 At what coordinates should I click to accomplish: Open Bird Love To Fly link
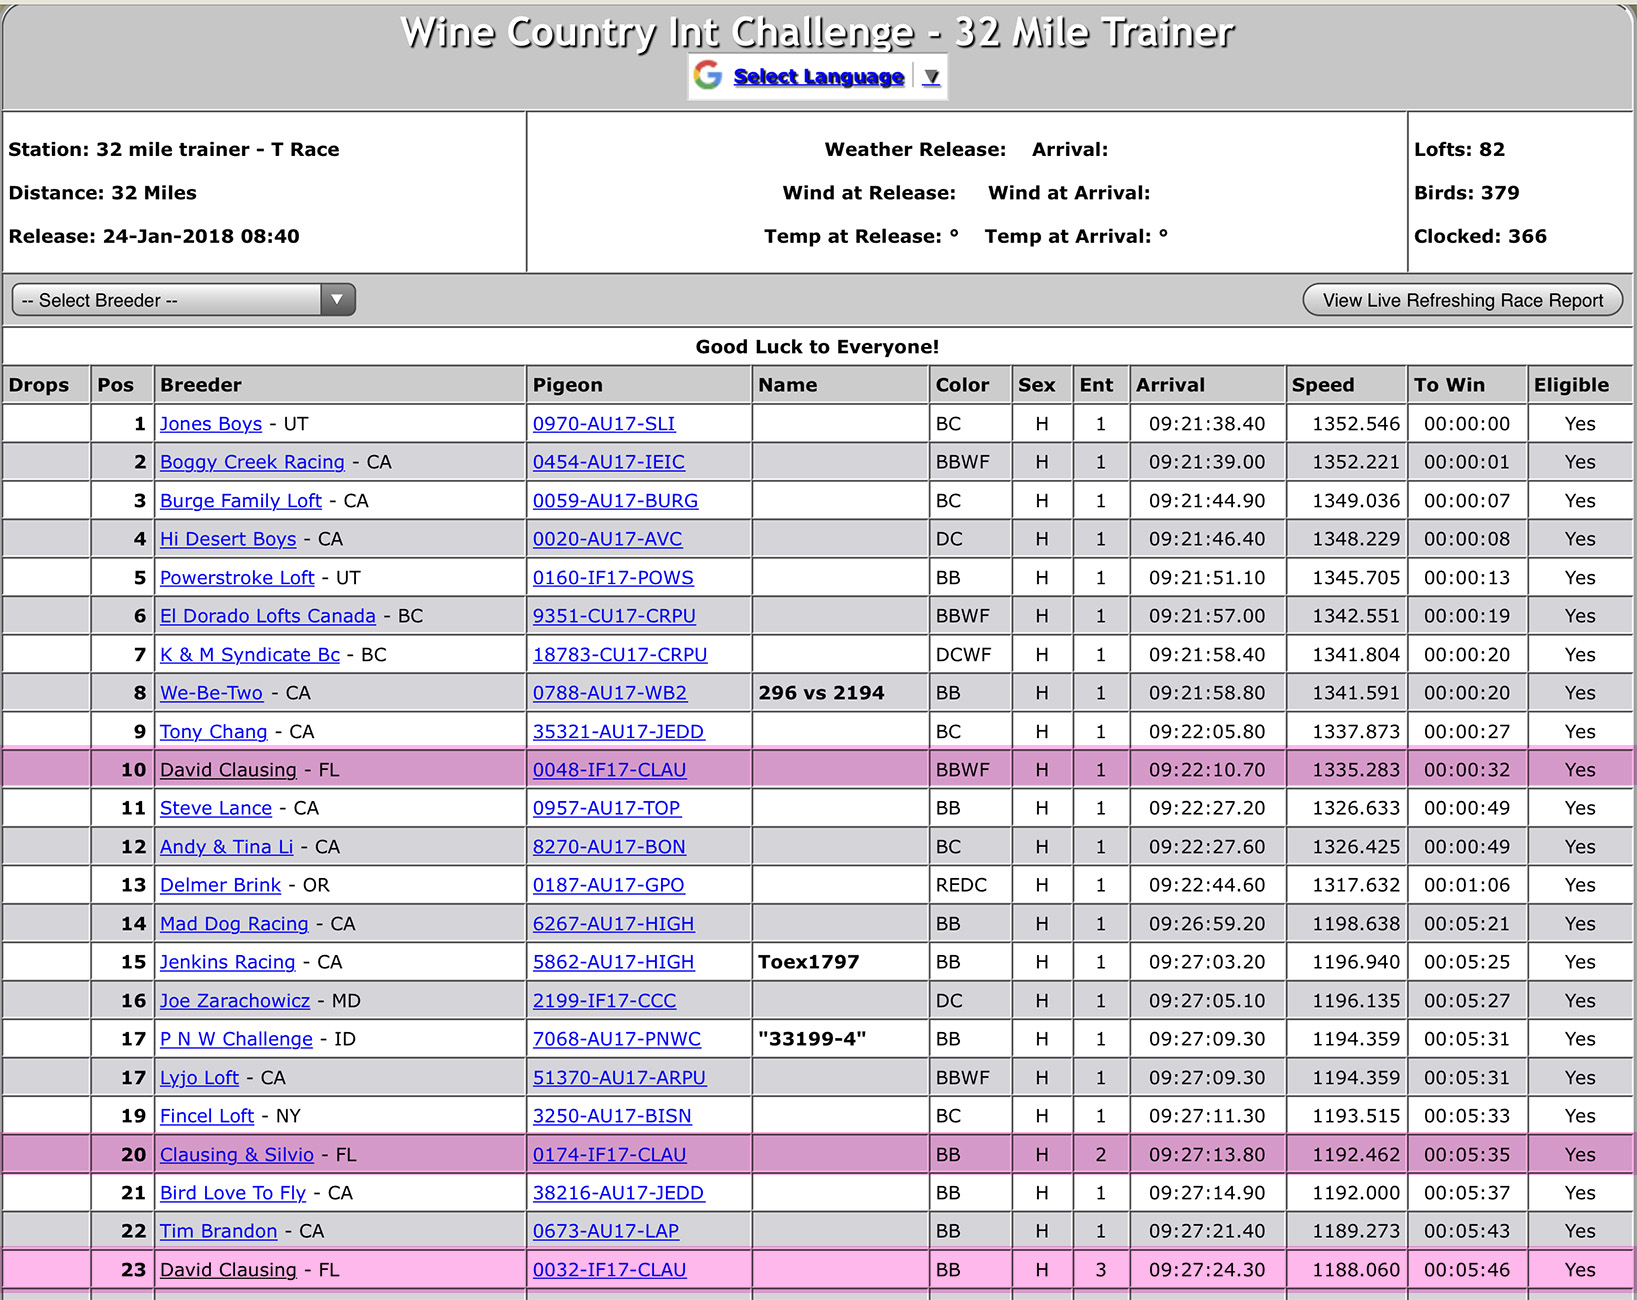coord(233,1193)
